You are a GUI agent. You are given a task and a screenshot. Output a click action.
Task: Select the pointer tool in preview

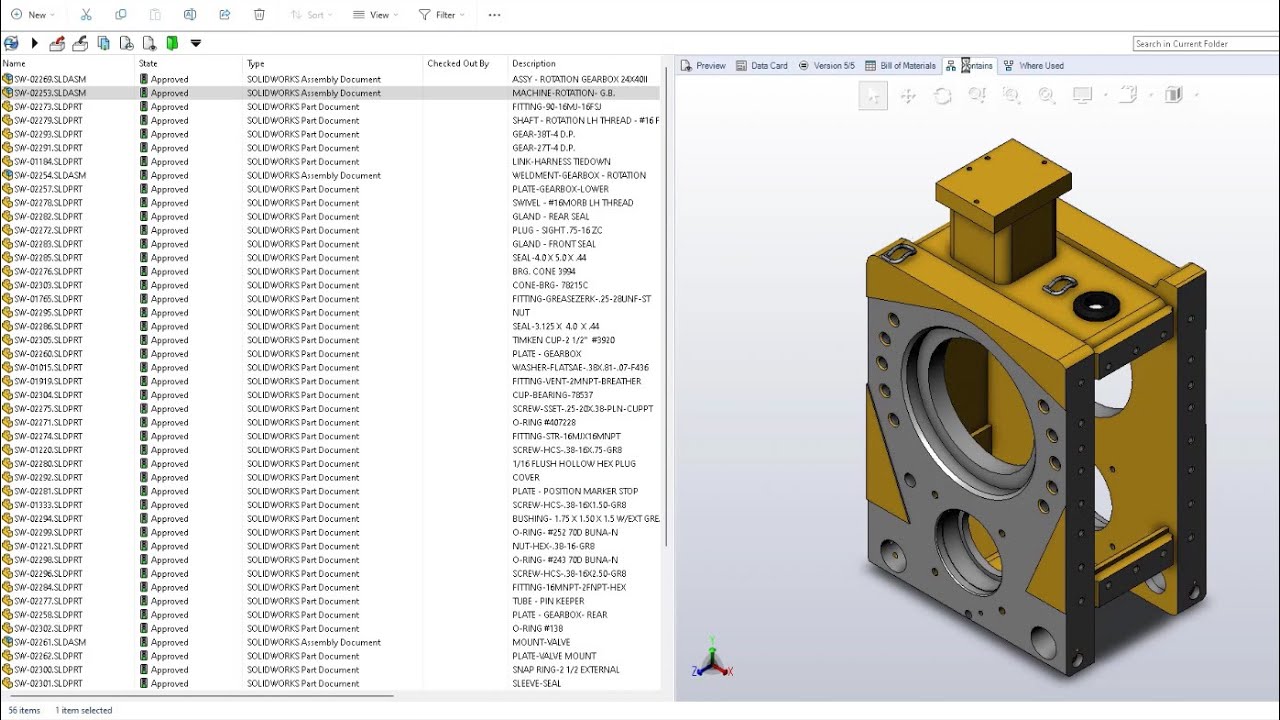pos(873,95)
